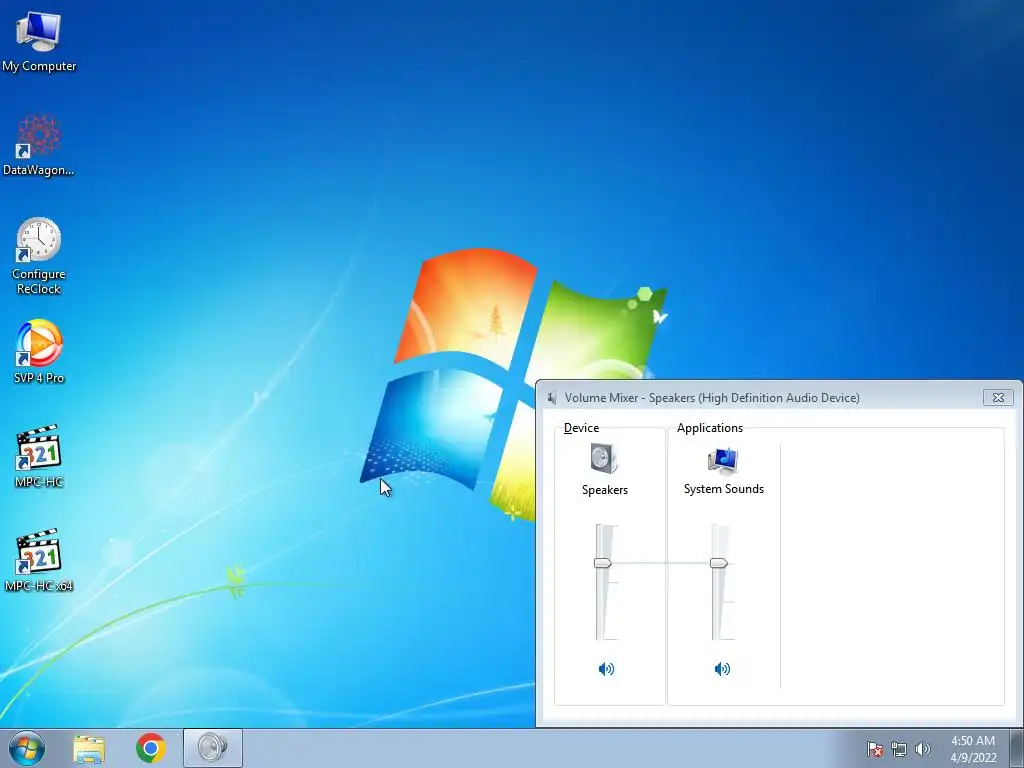Open Windows Explorer from the taskbar
The image size is (1024, 768).
coord(89,748)
